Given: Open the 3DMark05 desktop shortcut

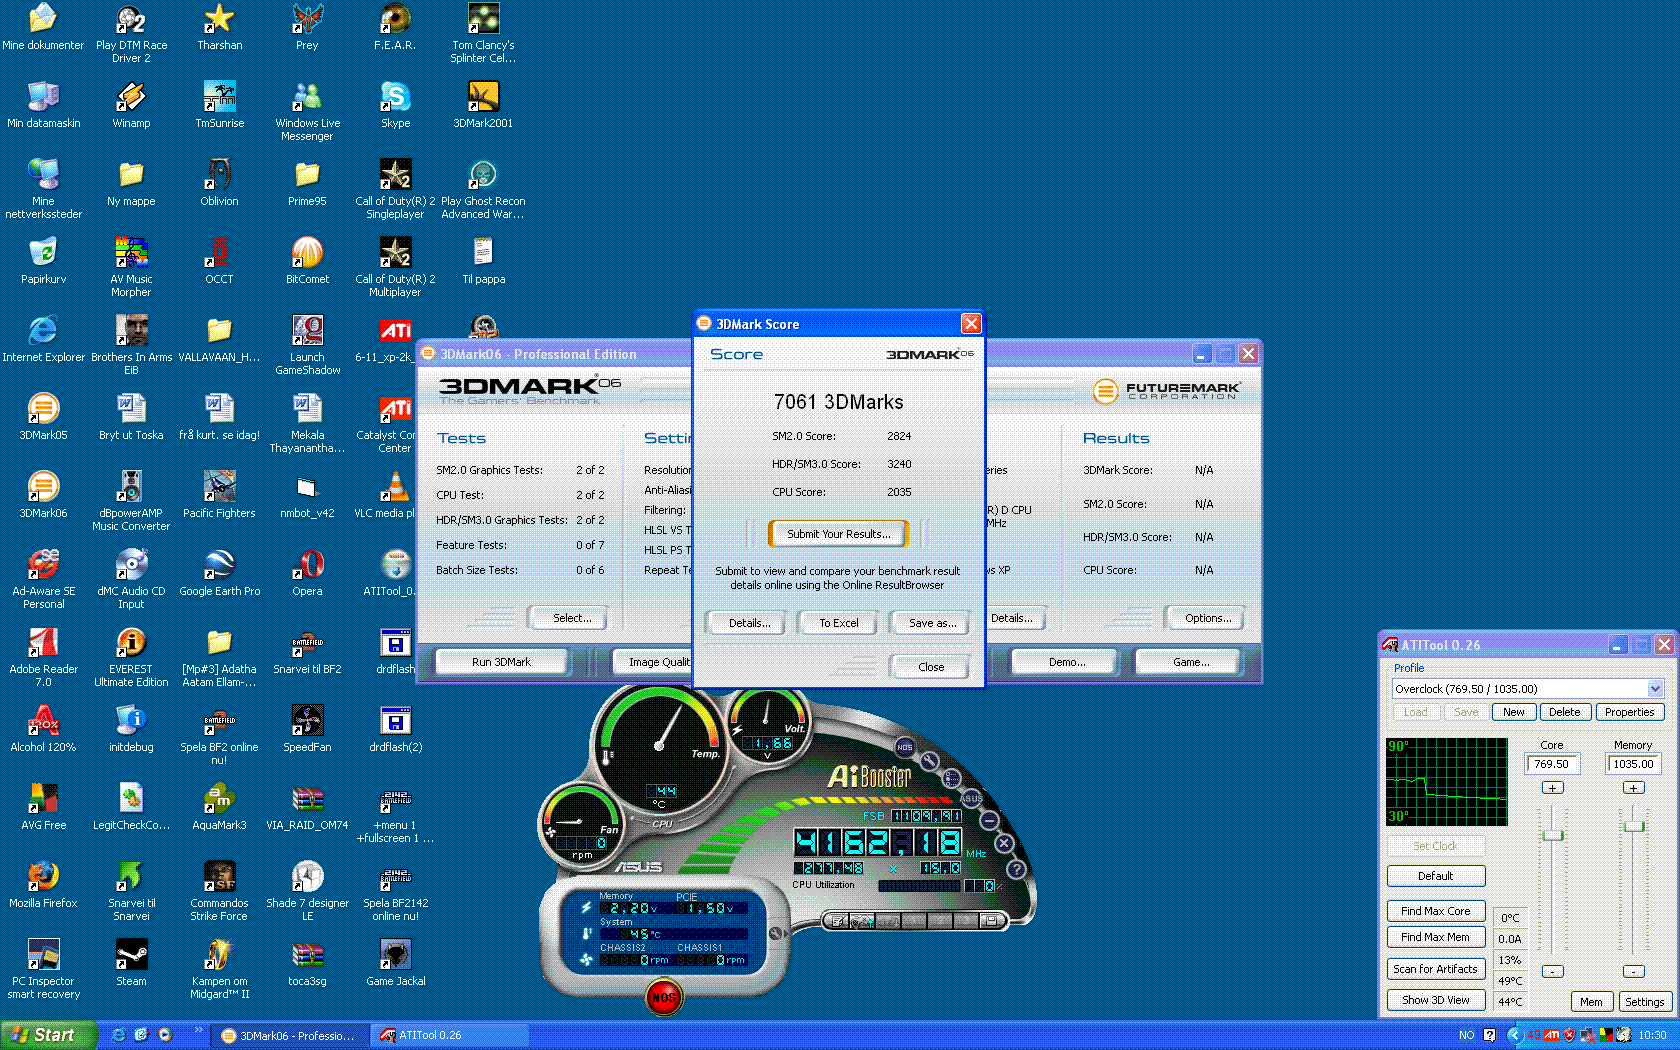Looking at the screenshot, I should 43,417.
